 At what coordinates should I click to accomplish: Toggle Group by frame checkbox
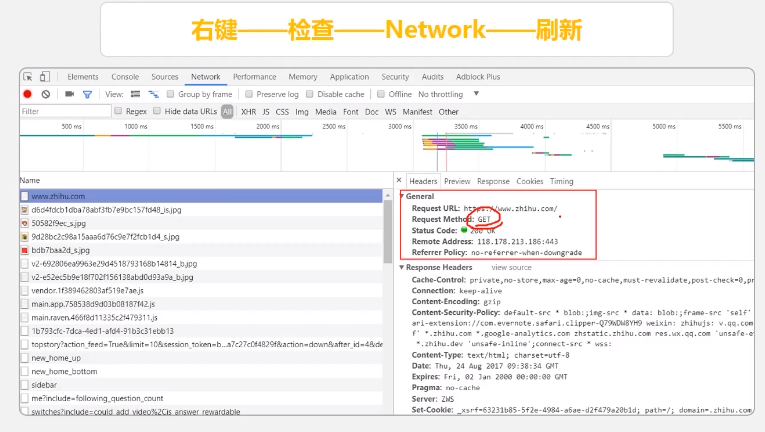point(170,94)
